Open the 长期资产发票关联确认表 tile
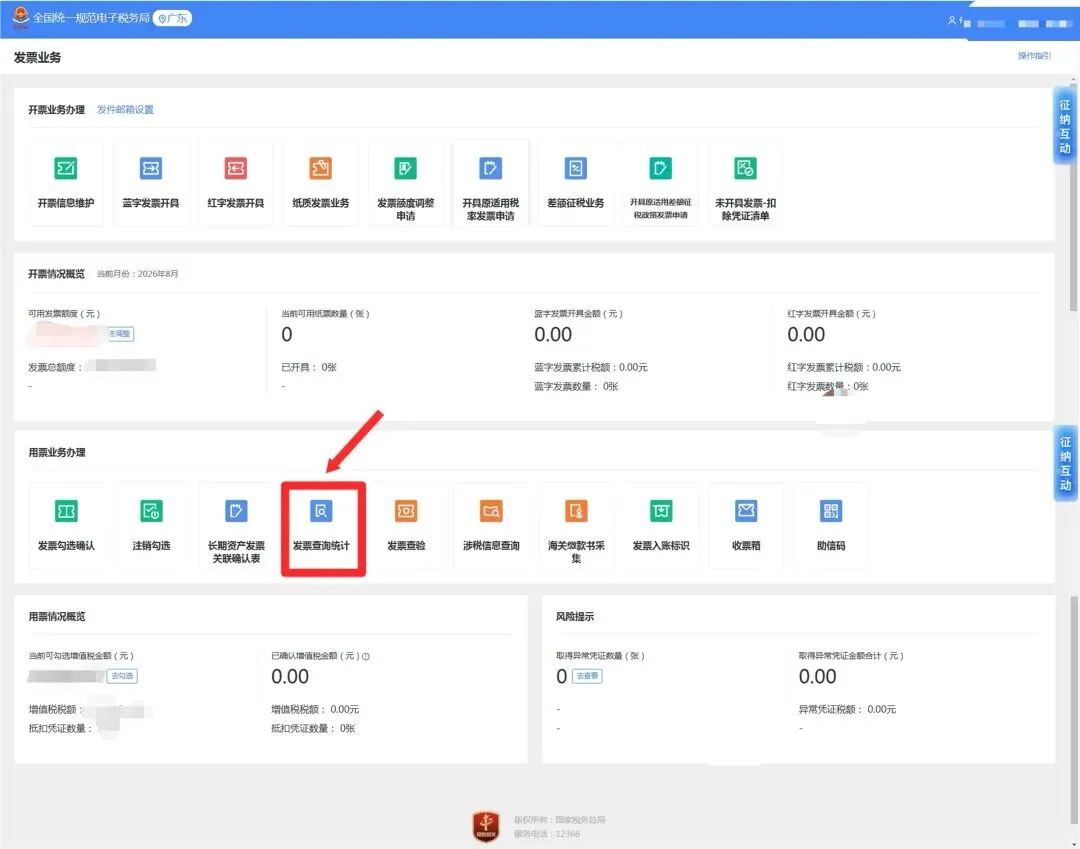1080x849 pixels. click(236, 525)
